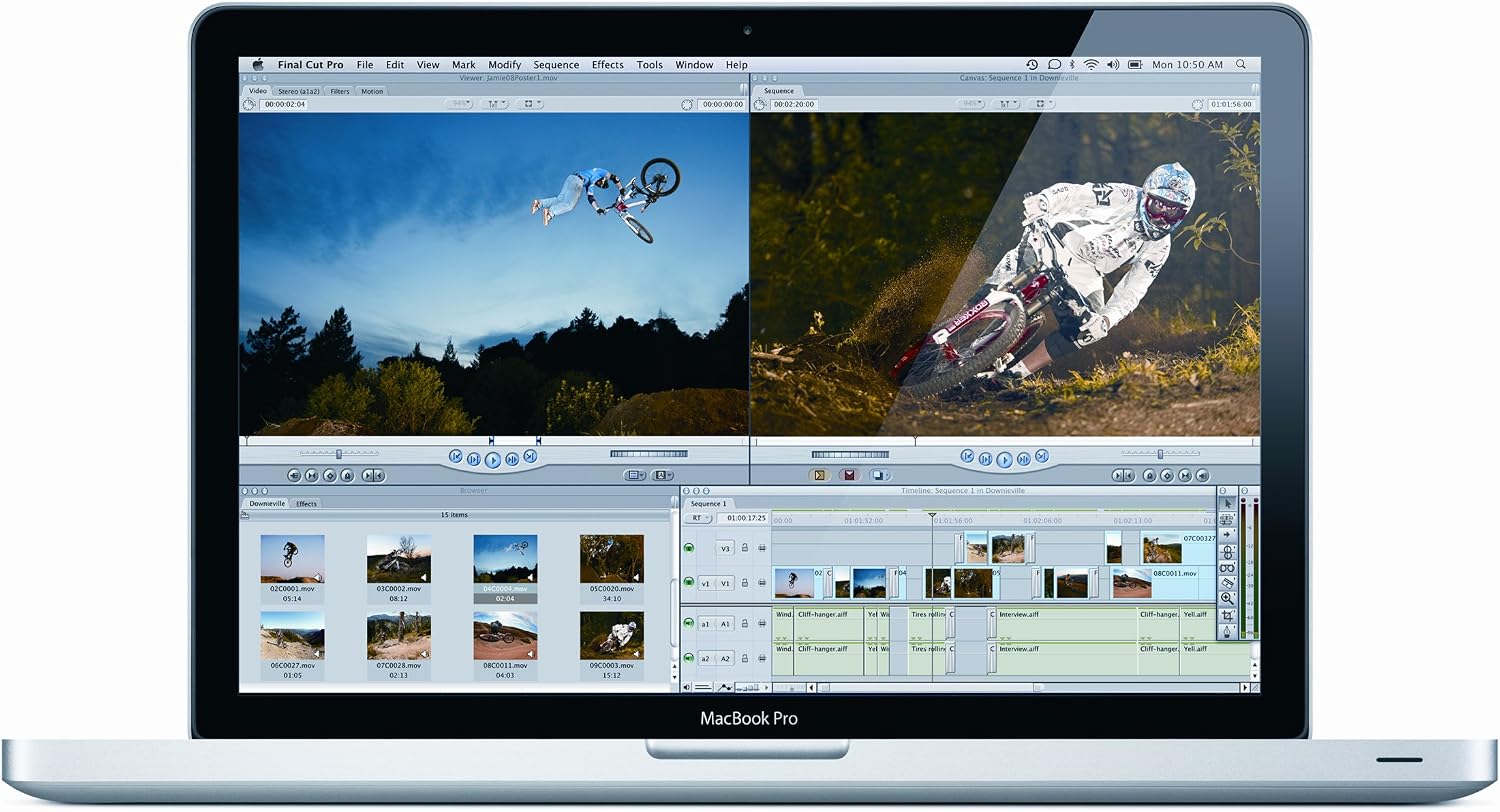Go to previous edit in Canvas
1500x812 pixels.
[967, 456]
